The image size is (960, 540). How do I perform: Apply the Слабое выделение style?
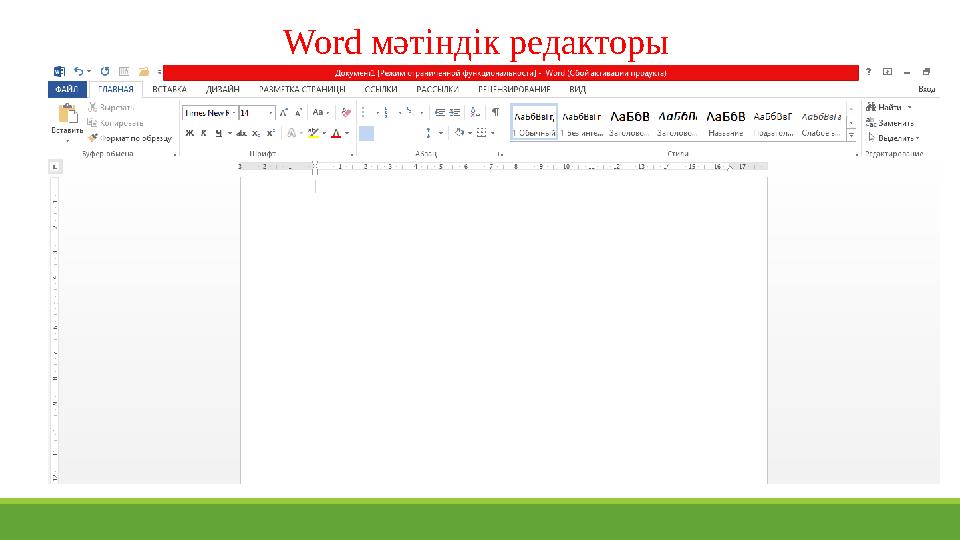[822, 122]
